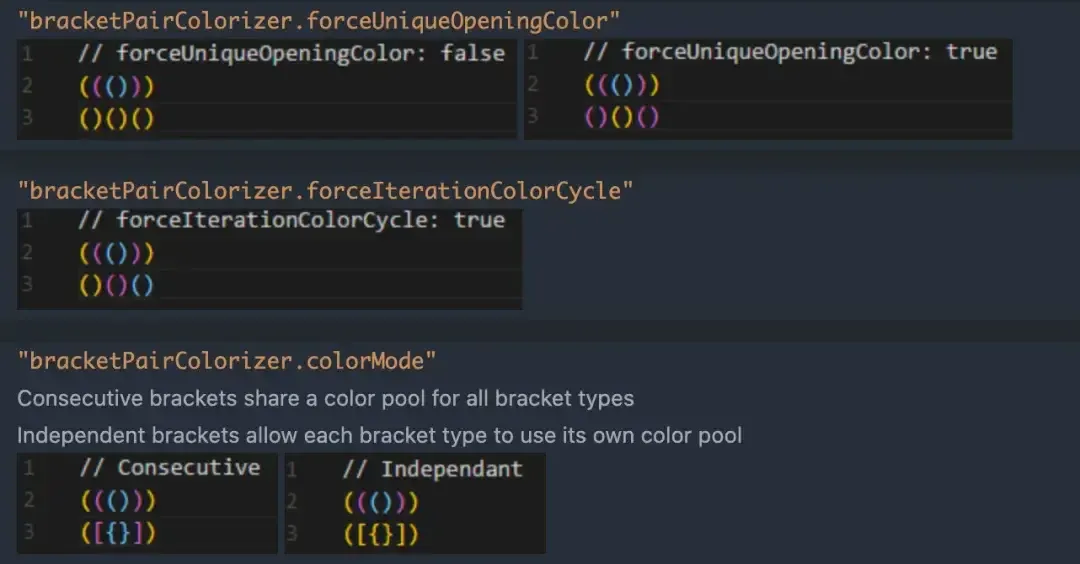The width and height of the screenshot is (1080, 564).
Task: Click "([{}])" line in the Independant example
Action: [380, 535]
